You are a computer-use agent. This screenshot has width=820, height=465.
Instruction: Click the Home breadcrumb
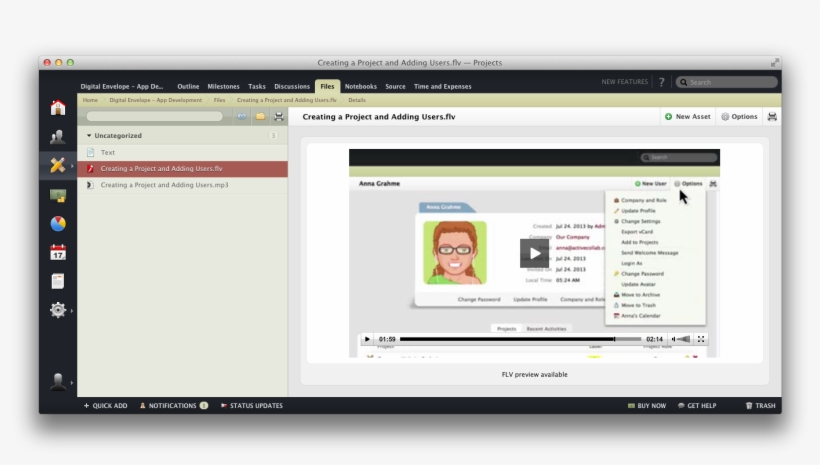click(x=90, y=100)
